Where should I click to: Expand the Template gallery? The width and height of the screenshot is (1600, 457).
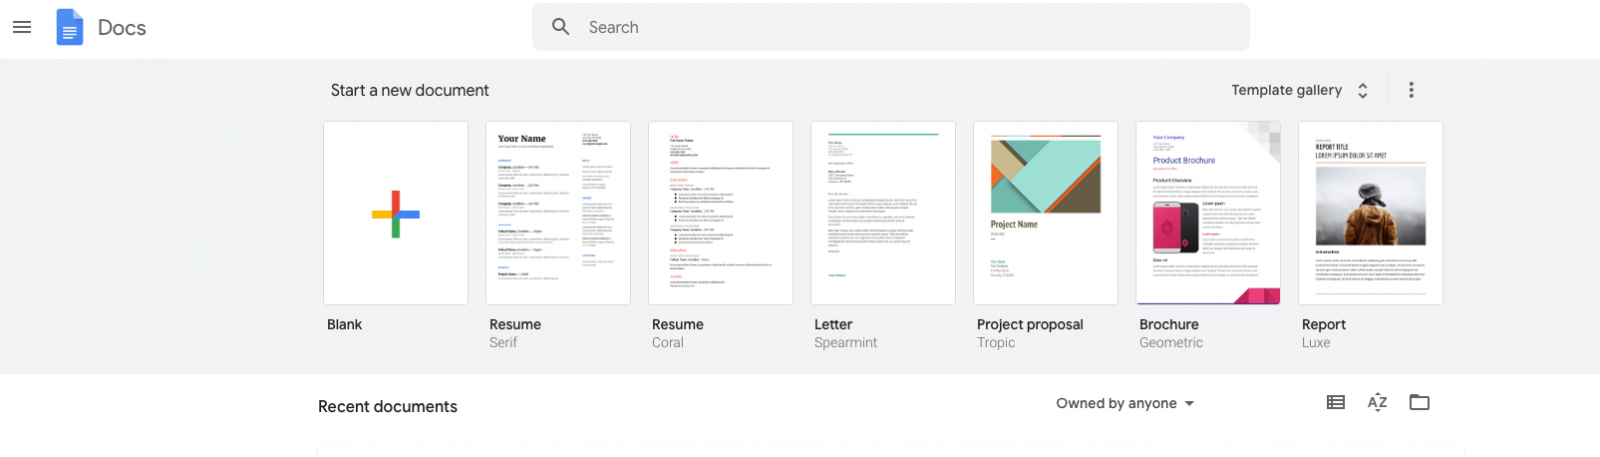click(x=1300, y=90)
